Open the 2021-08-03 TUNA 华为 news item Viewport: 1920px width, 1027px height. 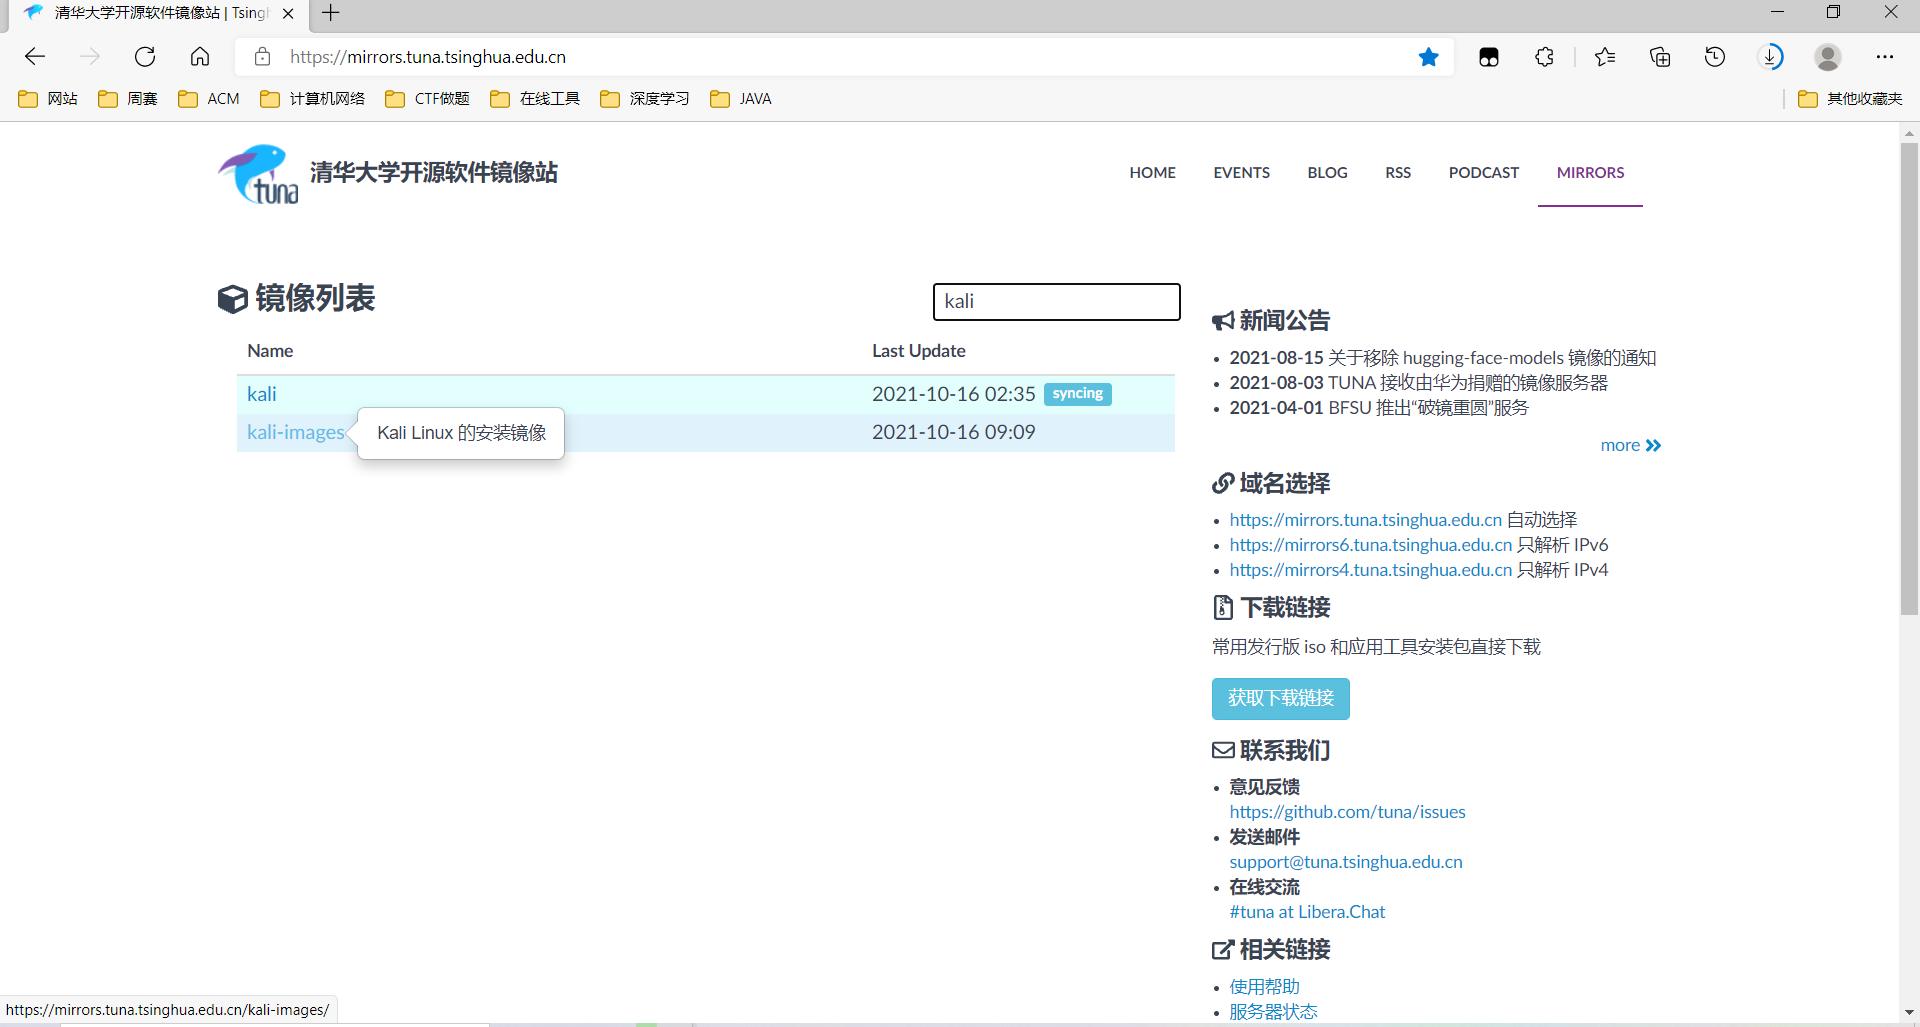[x=1418, y=383]
